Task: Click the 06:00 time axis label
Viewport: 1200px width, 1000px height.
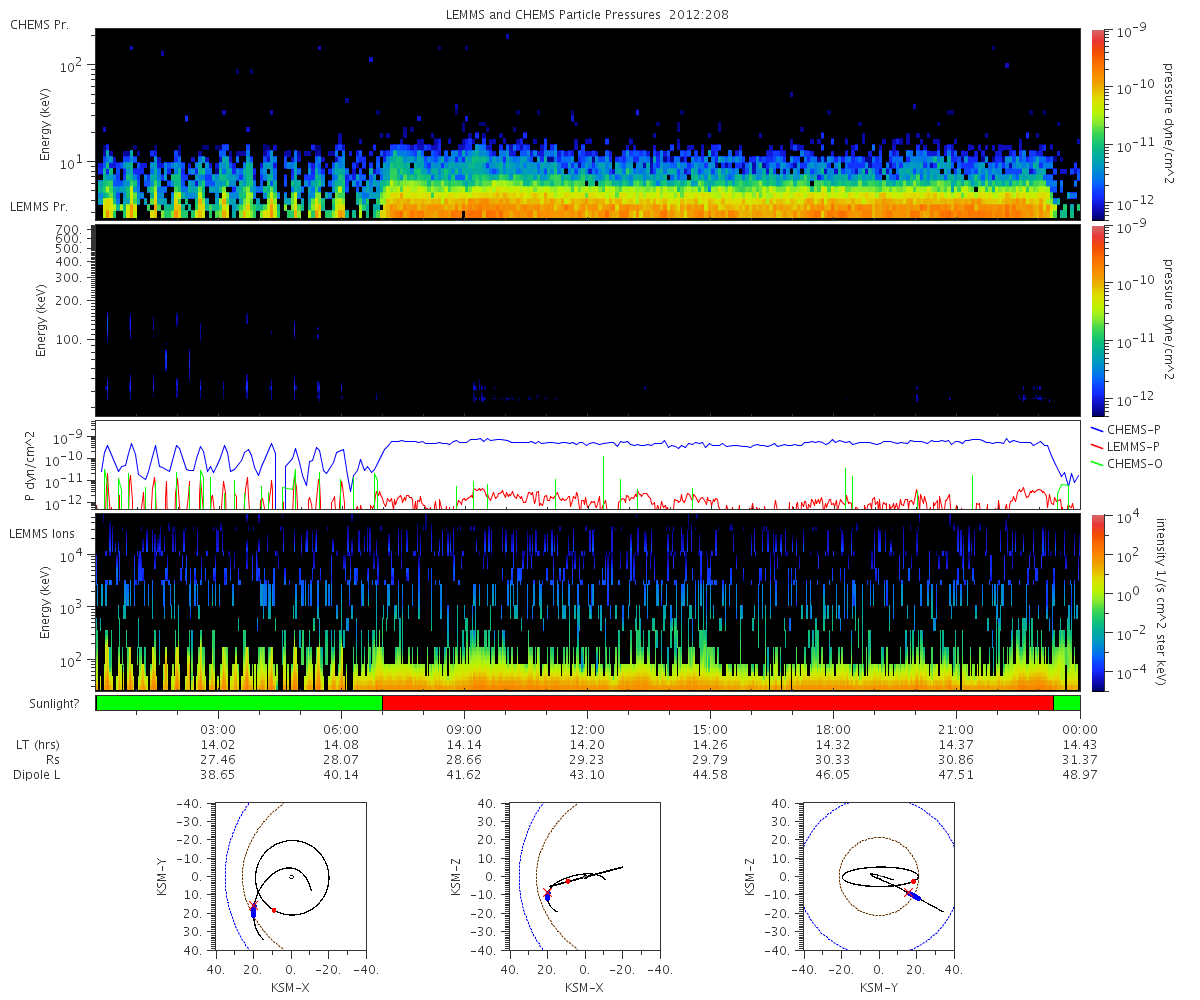Action: [x=342, y=729]
